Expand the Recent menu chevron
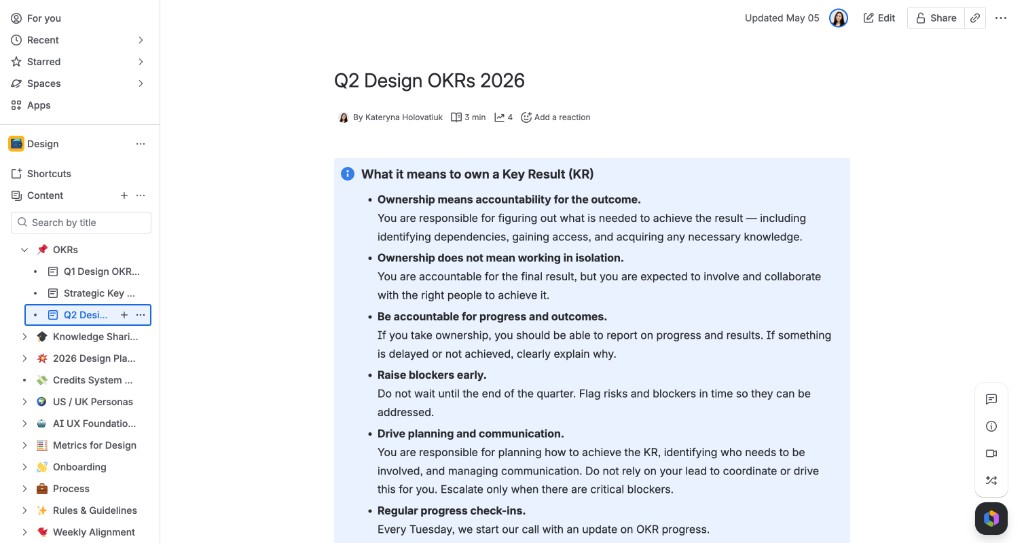Screen dimensions: 1024x543 pos(140,40)
